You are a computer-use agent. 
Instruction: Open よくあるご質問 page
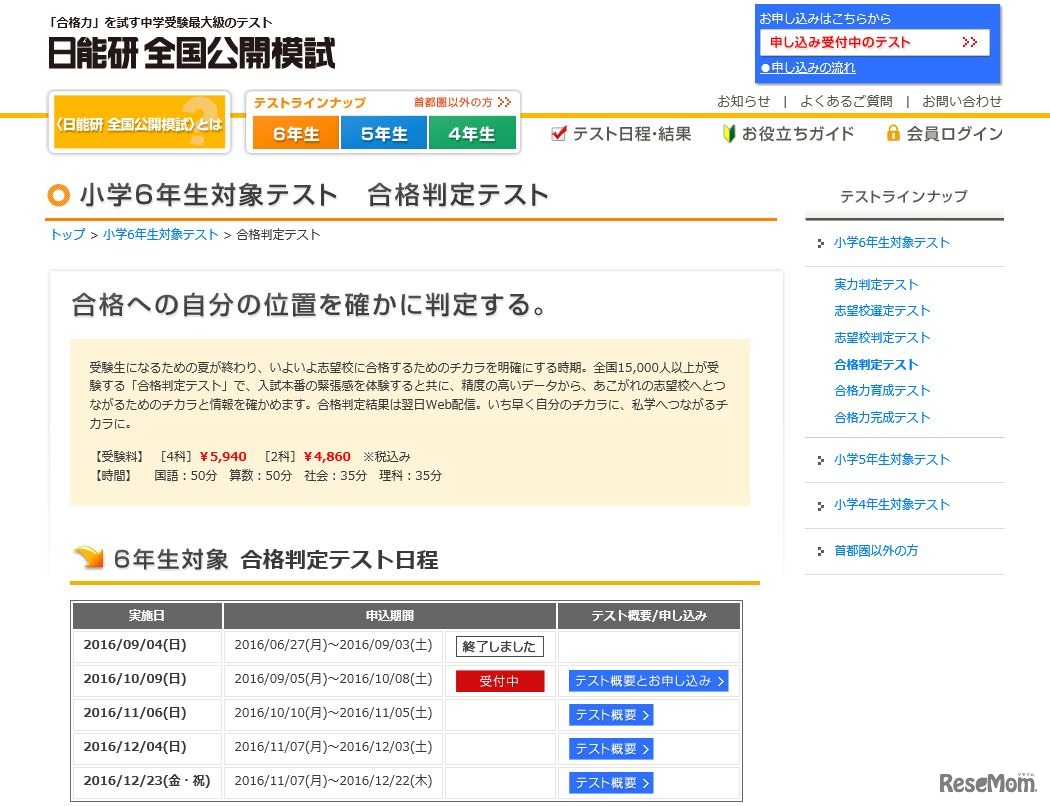846,101
